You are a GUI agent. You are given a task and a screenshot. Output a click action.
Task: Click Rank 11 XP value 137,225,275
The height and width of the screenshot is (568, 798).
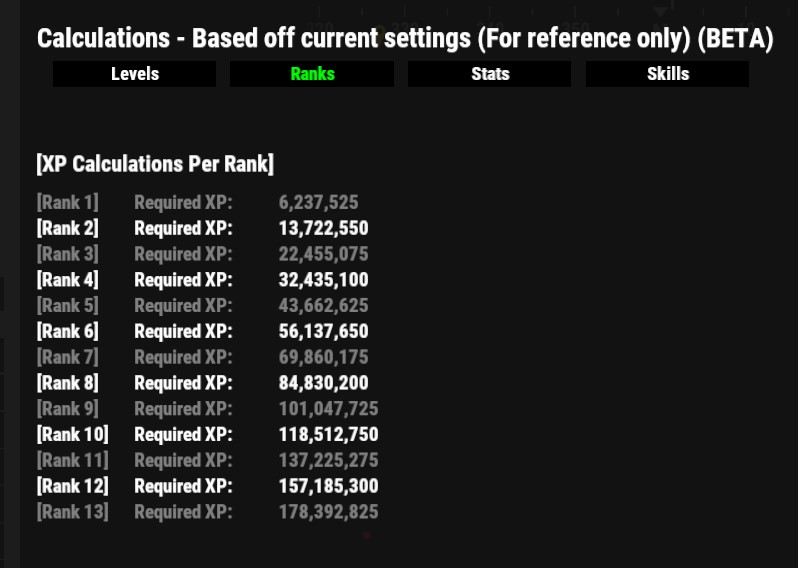pos(328,460)
